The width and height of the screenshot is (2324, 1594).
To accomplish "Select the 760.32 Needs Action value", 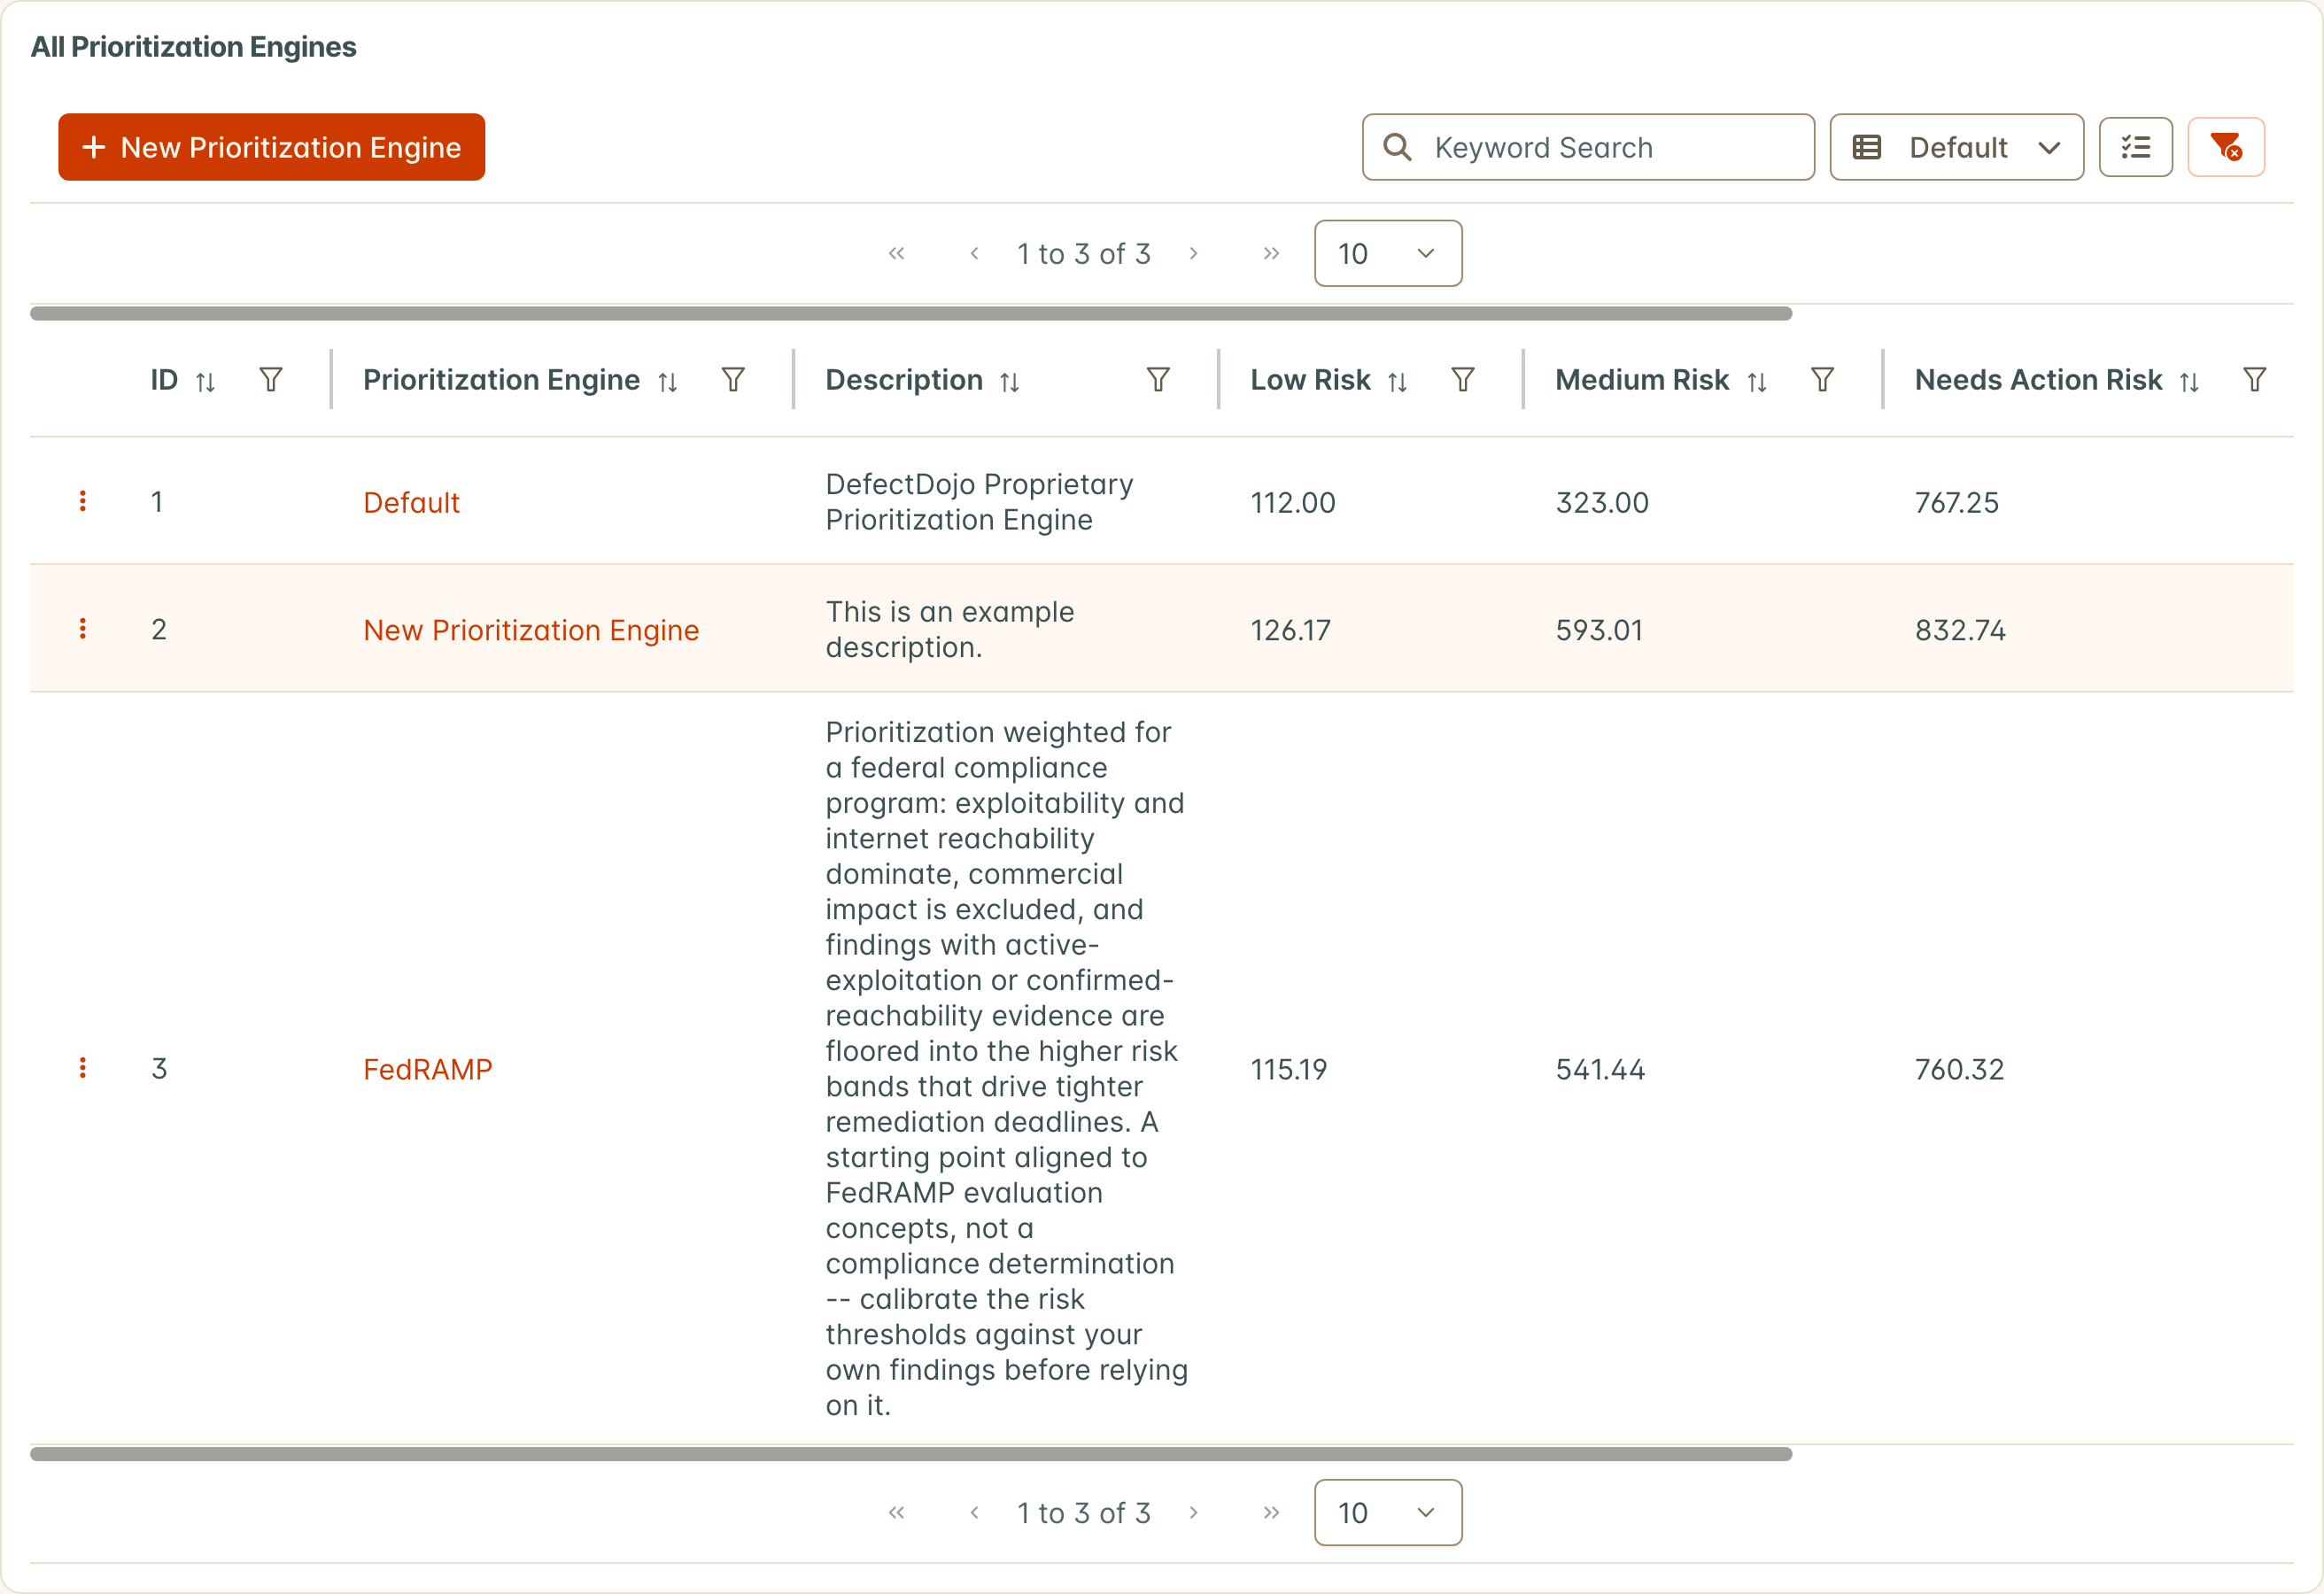I will point(1959,1069).
